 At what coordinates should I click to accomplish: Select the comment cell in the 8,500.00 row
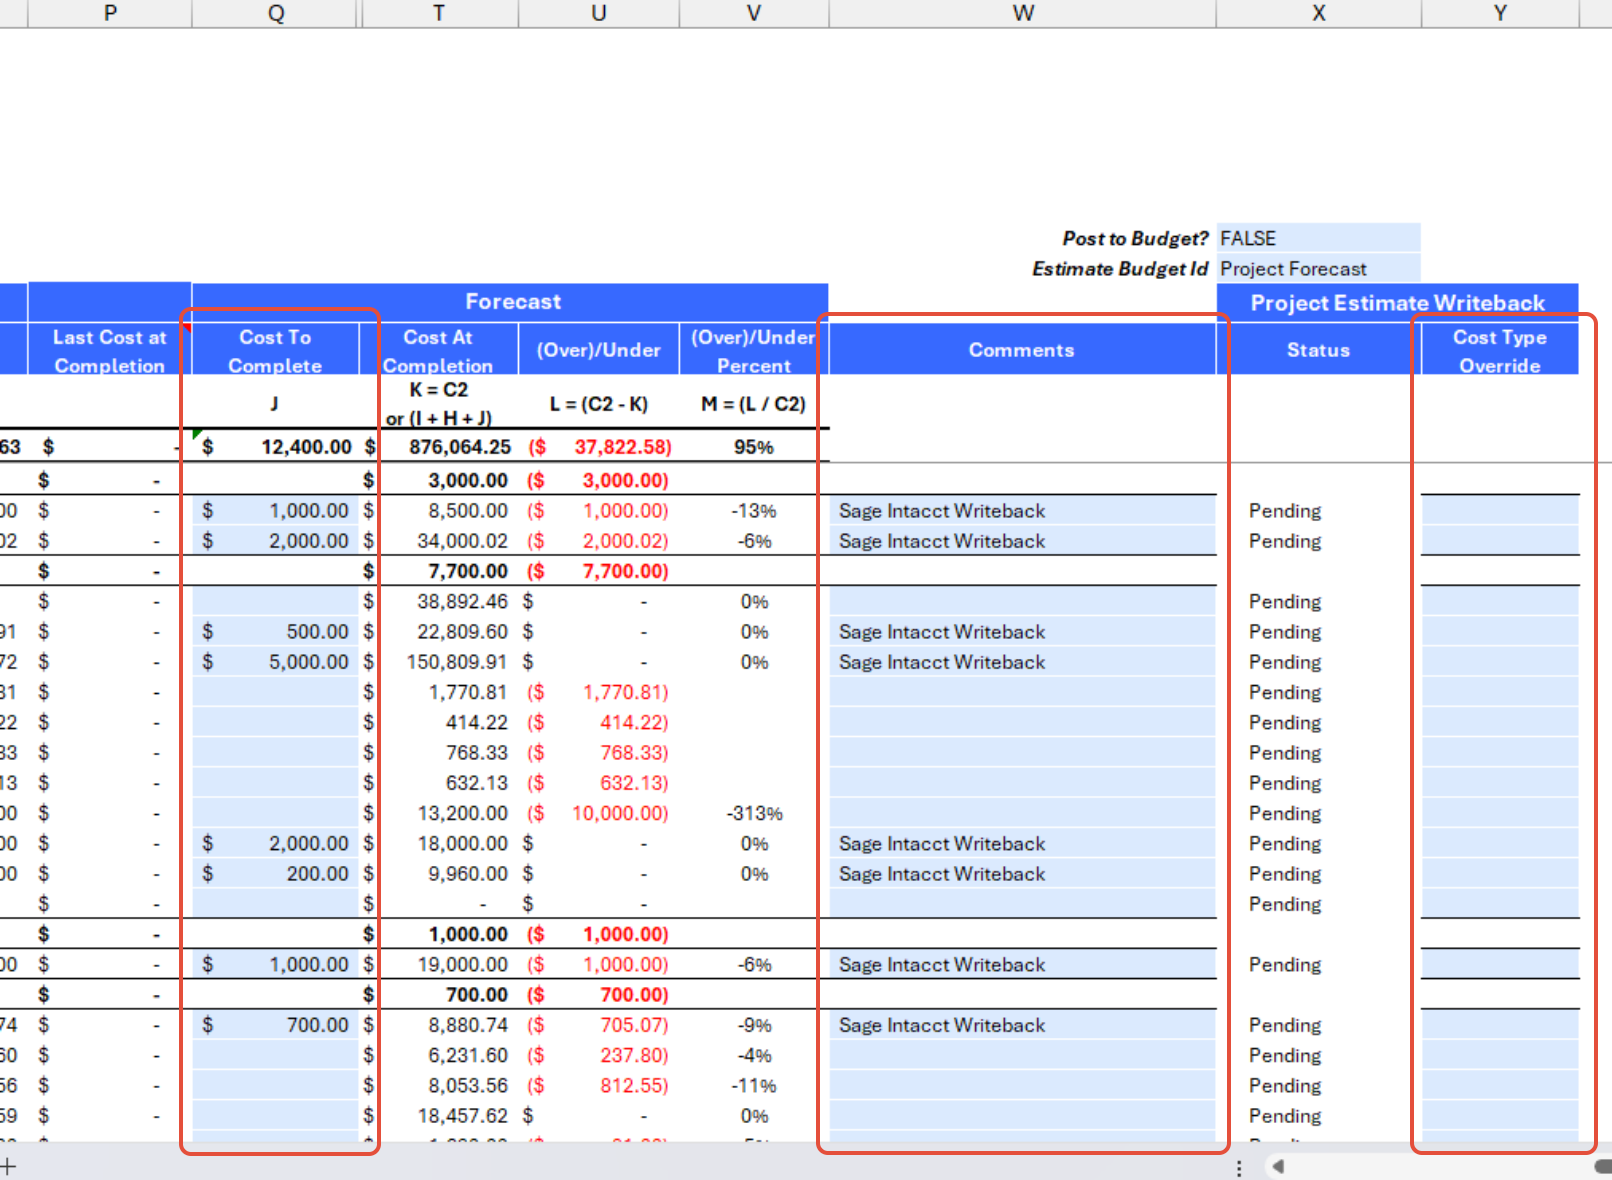tap(1022, 511)
